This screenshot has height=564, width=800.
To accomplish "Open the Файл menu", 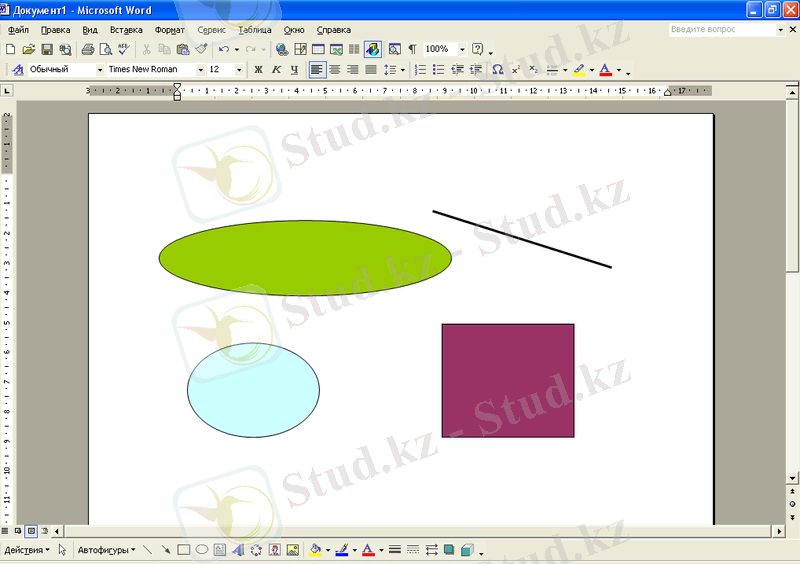I will pos(18,30).
